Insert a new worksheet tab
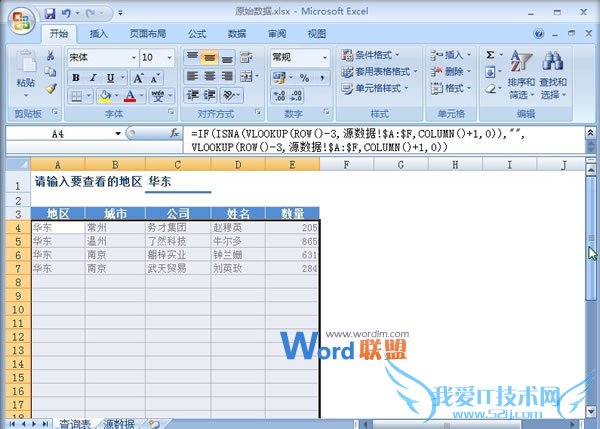600x429 pixels. pyautogui.click(x=154, y=424)
